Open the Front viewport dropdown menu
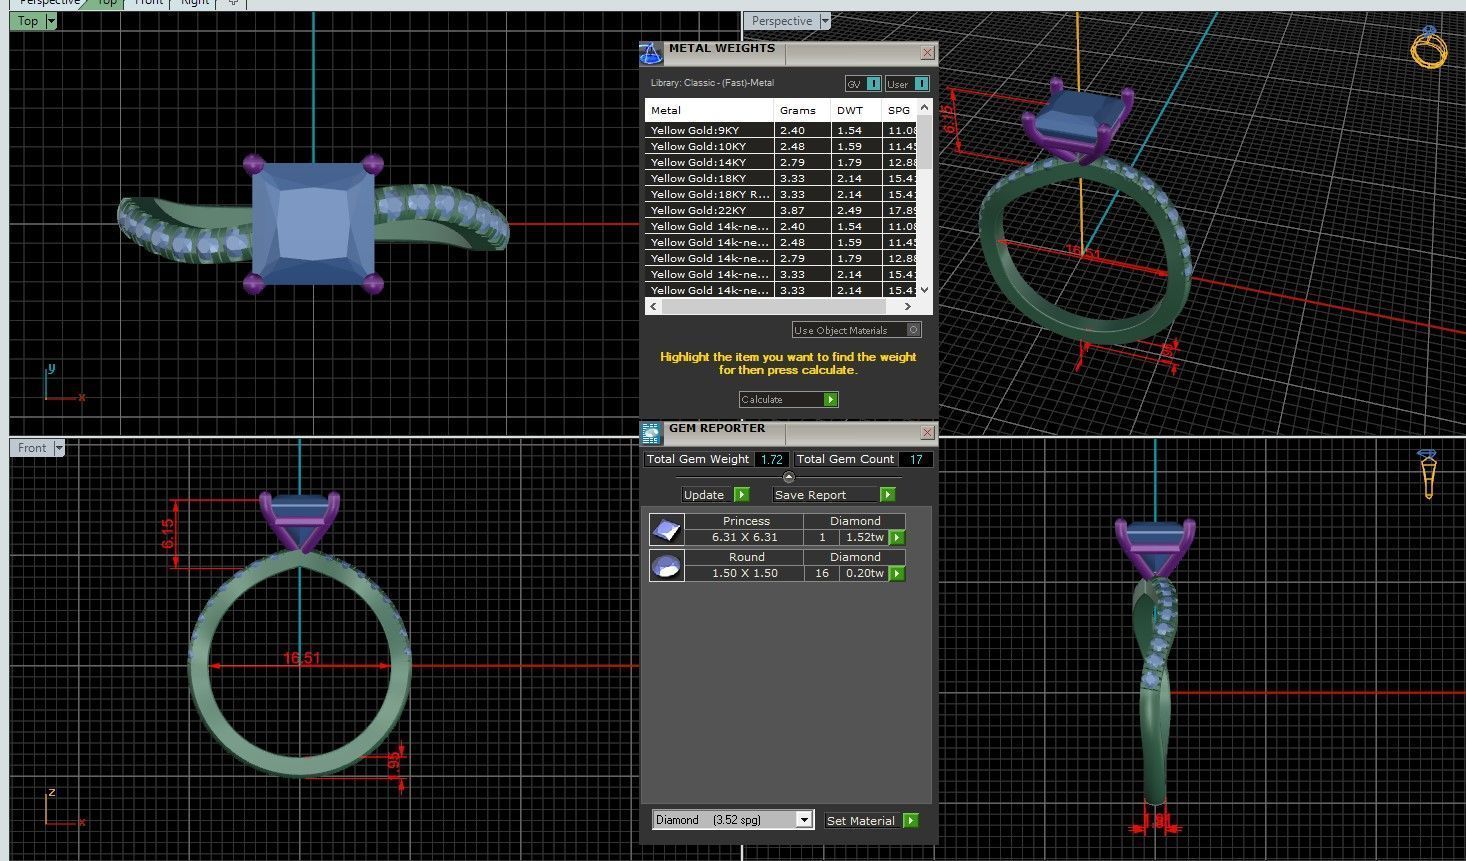Screen dimensions: 1466x861 click(x=59, y=448)
